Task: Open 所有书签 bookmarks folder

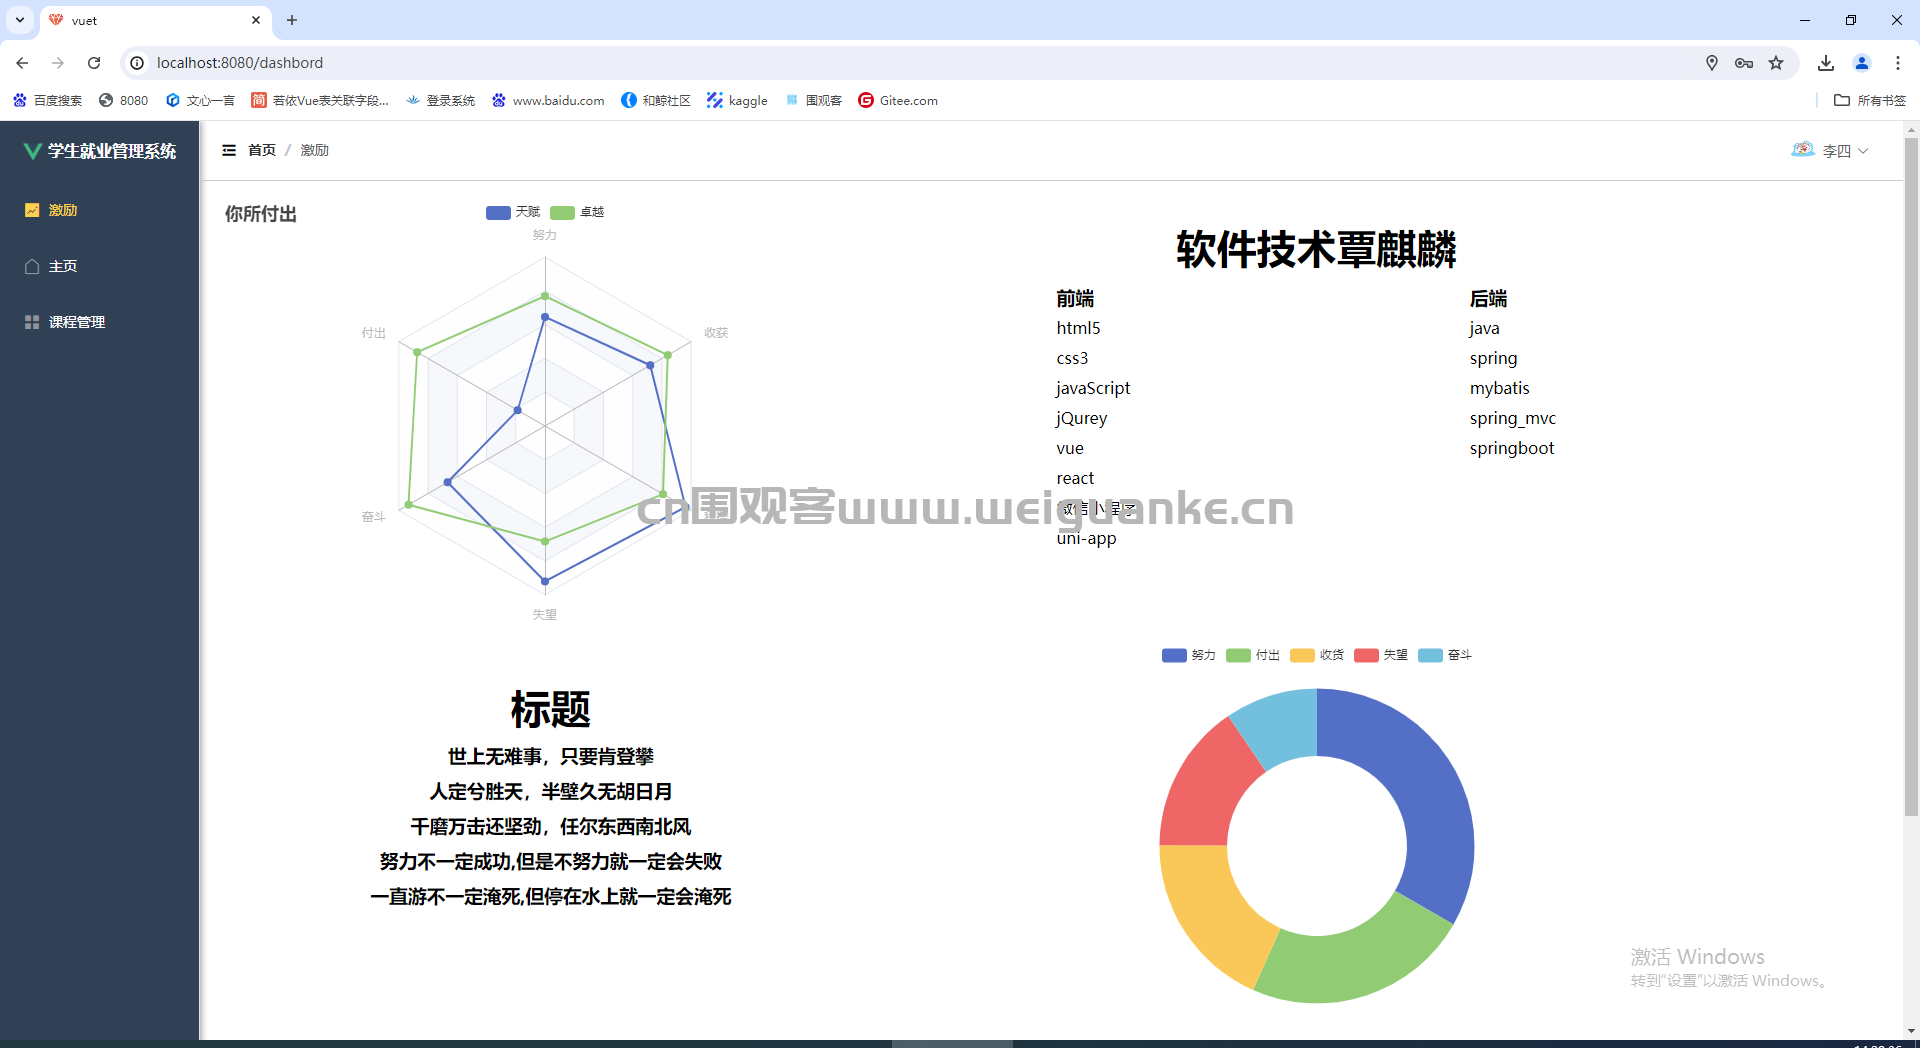Action: pyautogui.click(x=1870, y=100)
